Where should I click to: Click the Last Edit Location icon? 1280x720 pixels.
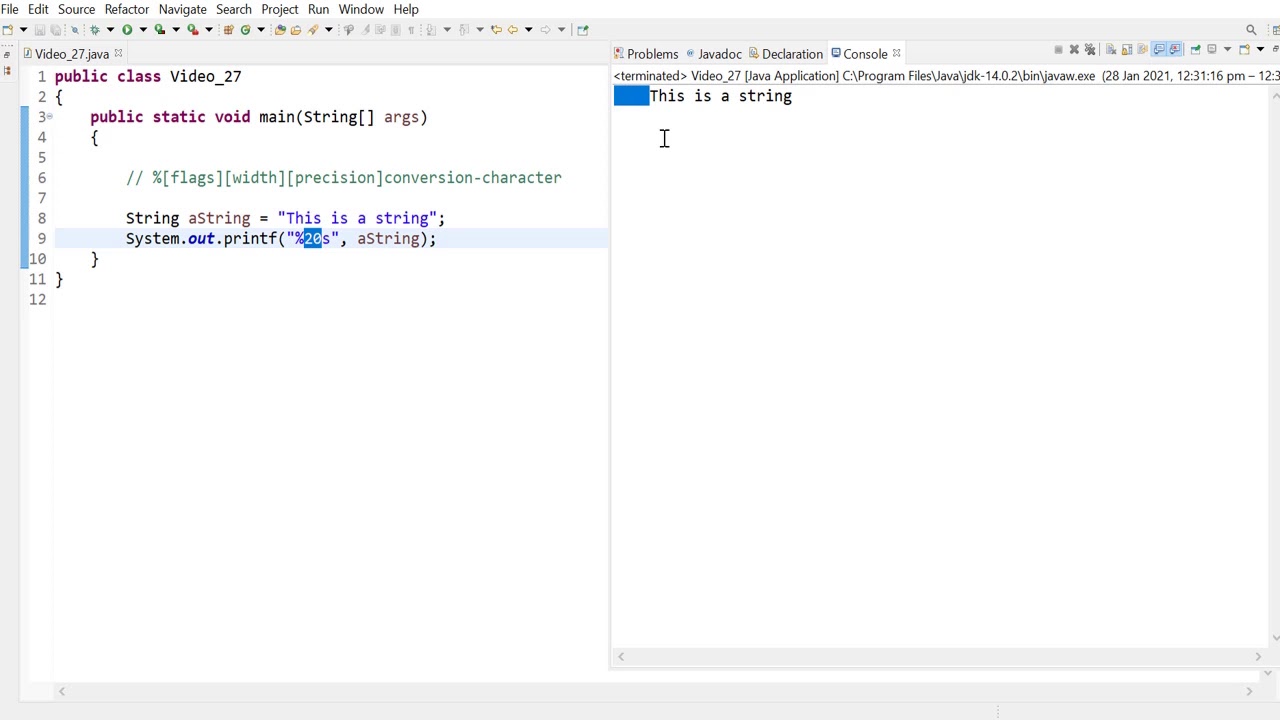point(496,29)
